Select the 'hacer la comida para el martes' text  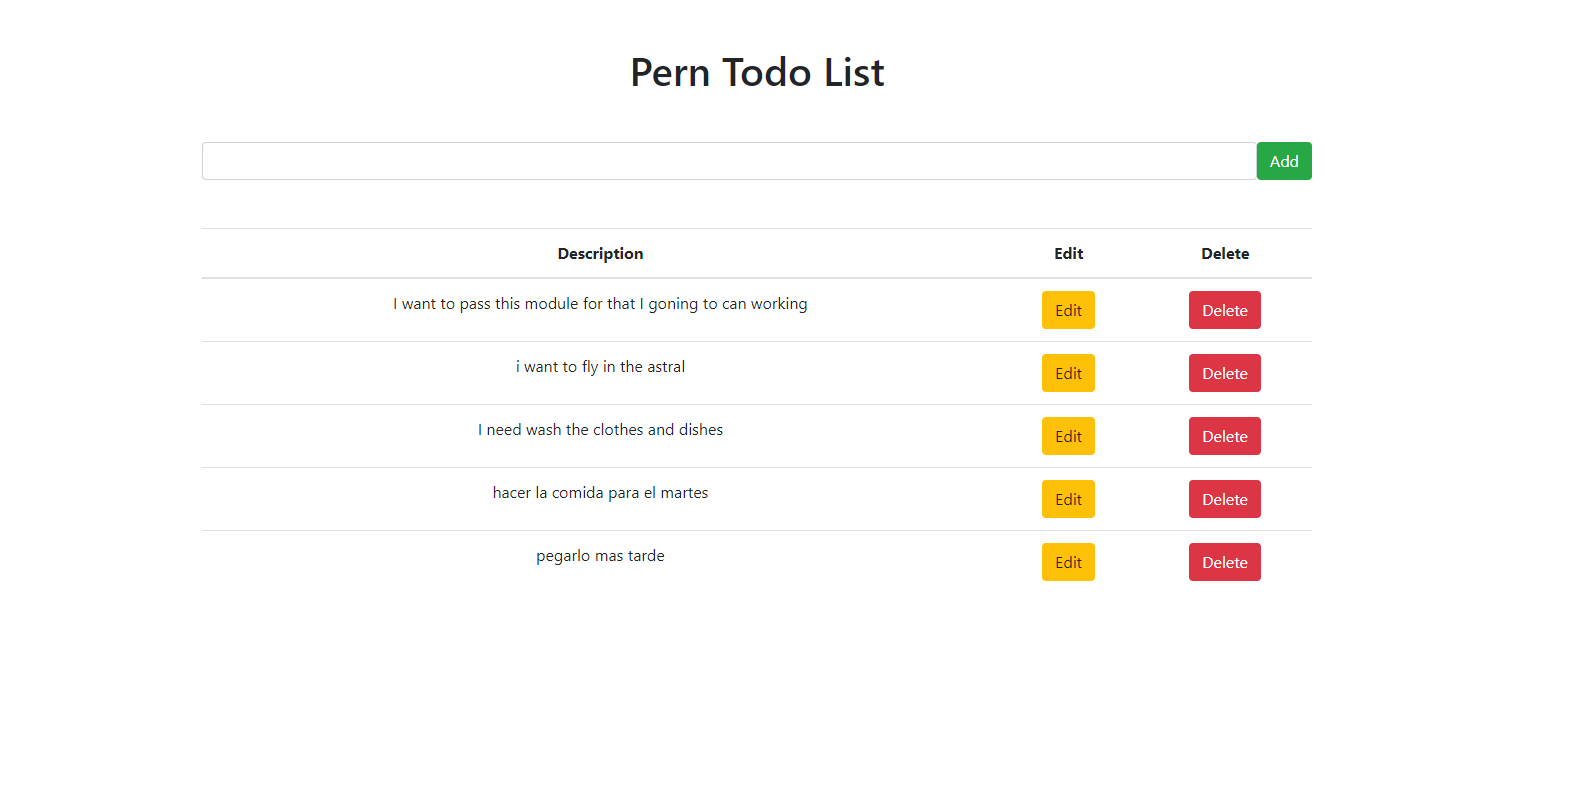pos(600,493)
